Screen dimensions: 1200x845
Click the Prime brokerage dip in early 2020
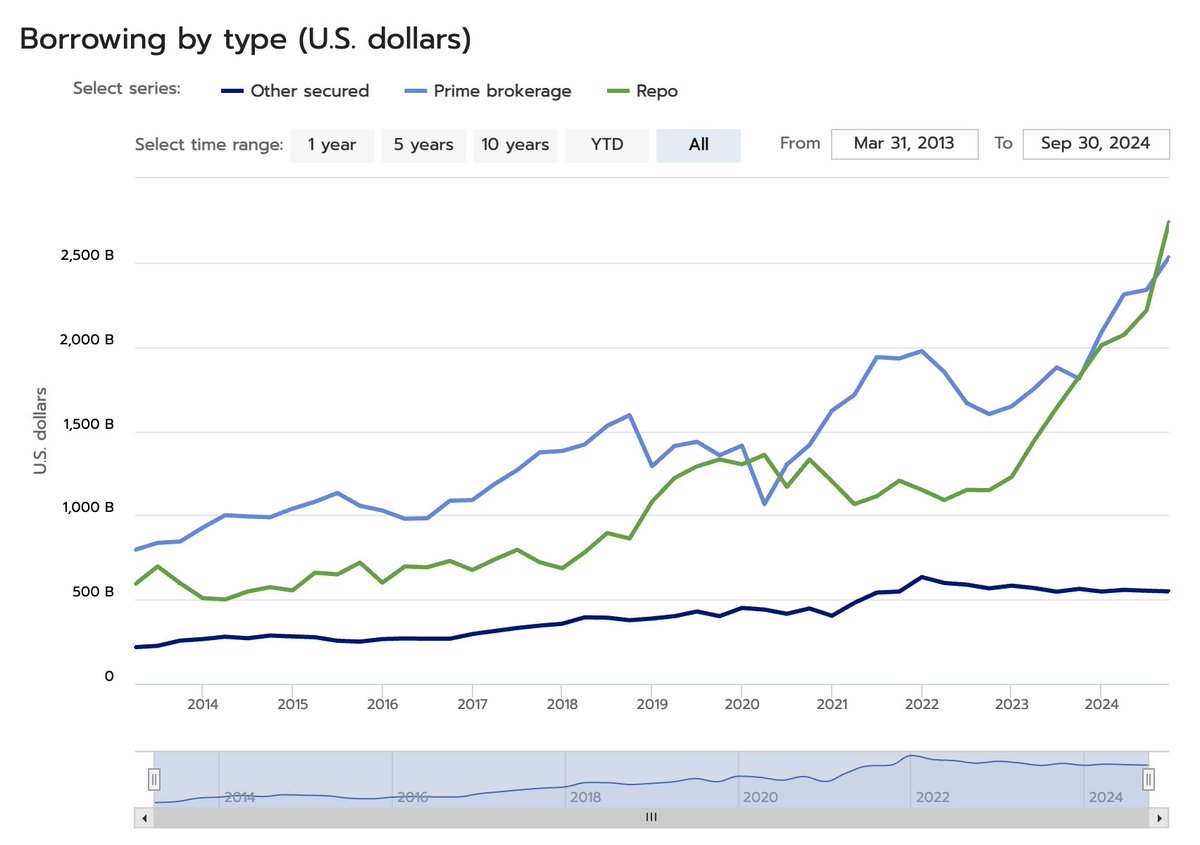[766, 503]
